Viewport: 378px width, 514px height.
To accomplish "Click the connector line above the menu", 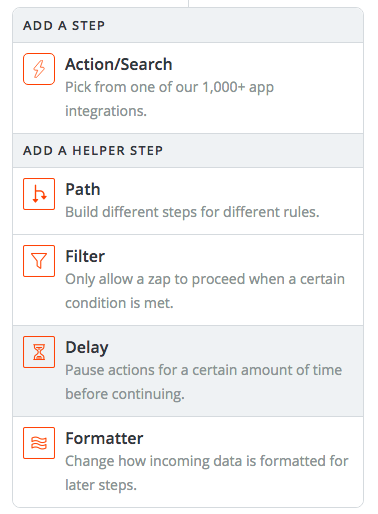I will pos(188,3).
